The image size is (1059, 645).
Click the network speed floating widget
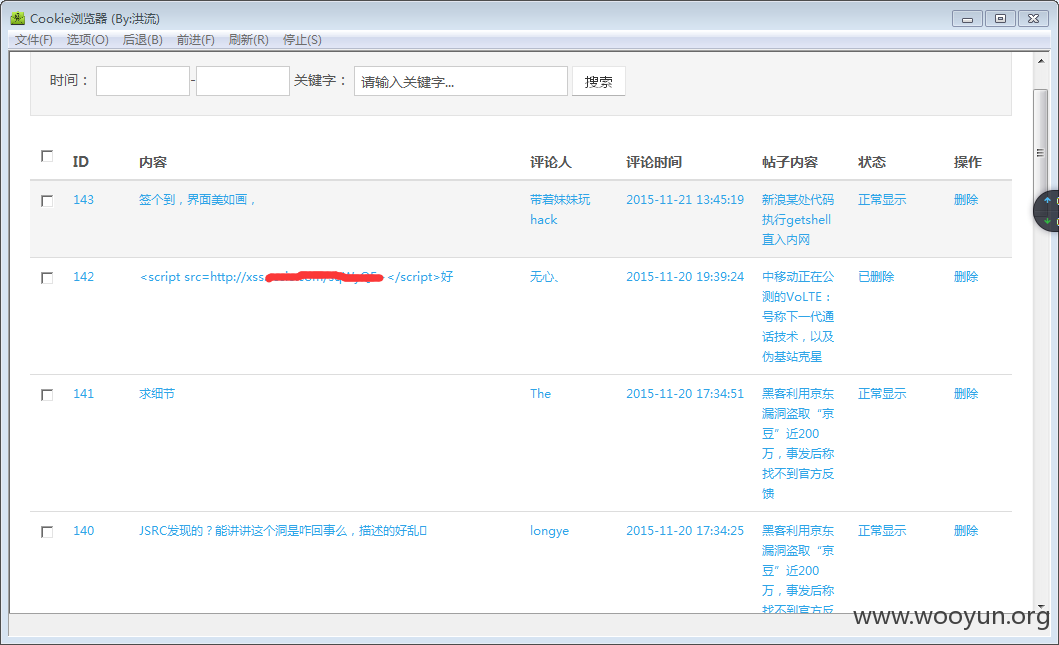1047,211
